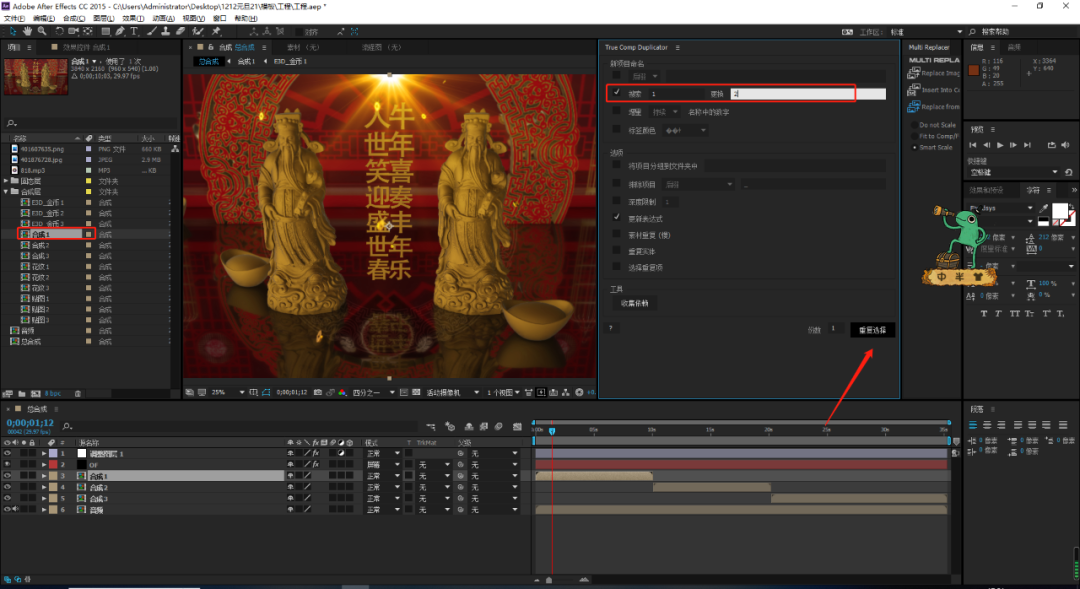Take a snapshot with the camera icon
1080x589 pixels.
pos(318,393)
